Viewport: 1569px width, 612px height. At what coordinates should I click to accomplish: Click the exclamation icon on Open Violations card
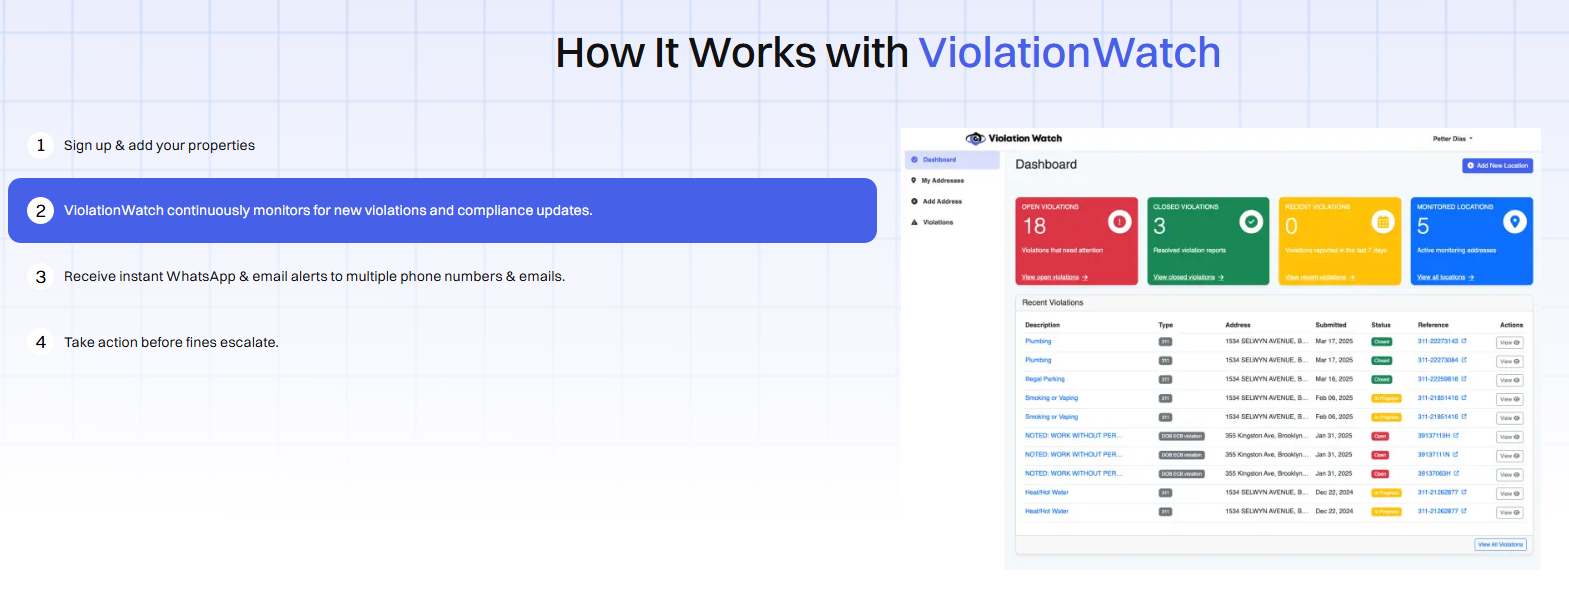(x=1120, y=221)
